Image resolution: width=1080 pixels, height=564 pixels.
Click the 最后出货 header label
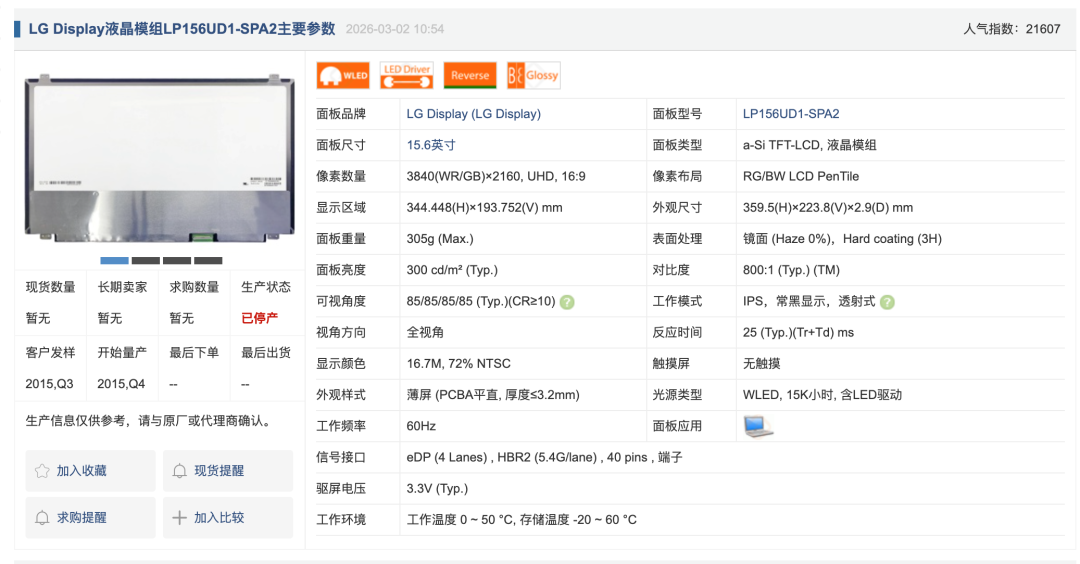click(266, 353)
